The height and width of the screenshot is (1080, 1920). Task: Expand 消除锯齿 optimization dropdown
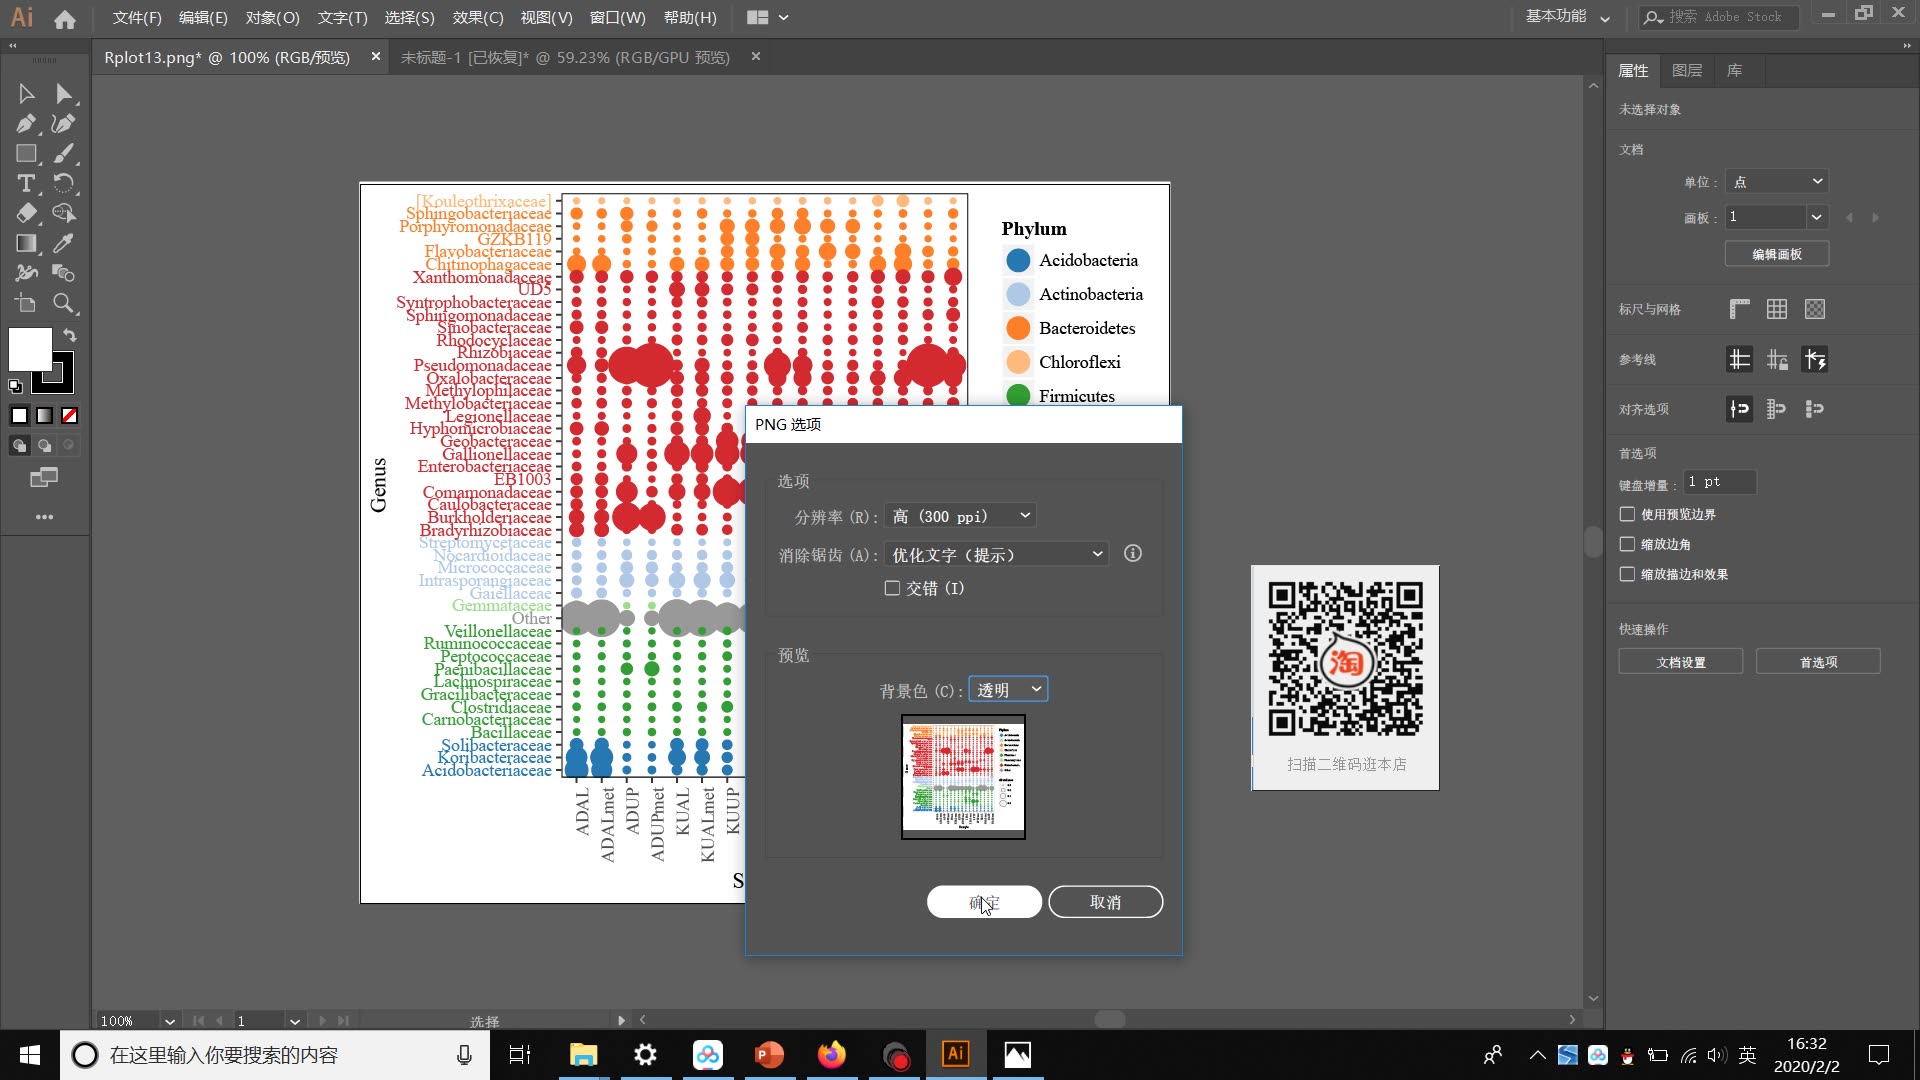(x=1096, y=554)
